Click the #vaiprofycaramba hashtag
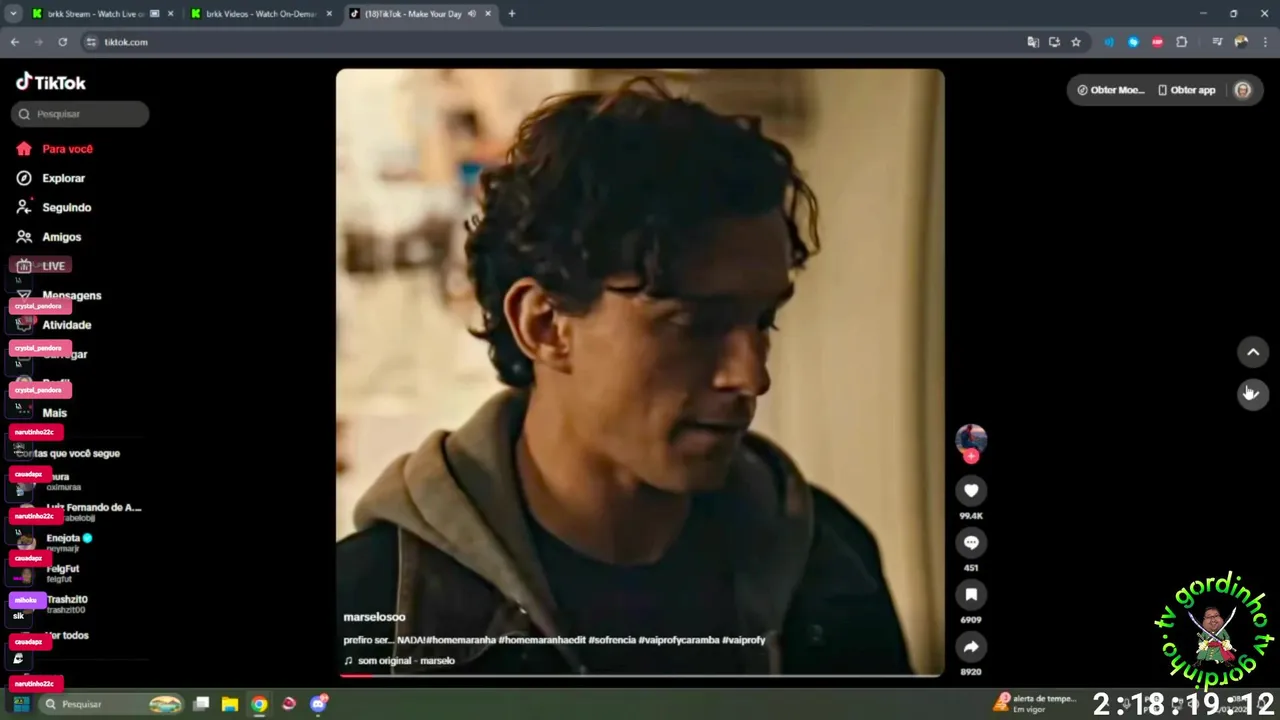Screen dimensions: 1280x720 679,640
